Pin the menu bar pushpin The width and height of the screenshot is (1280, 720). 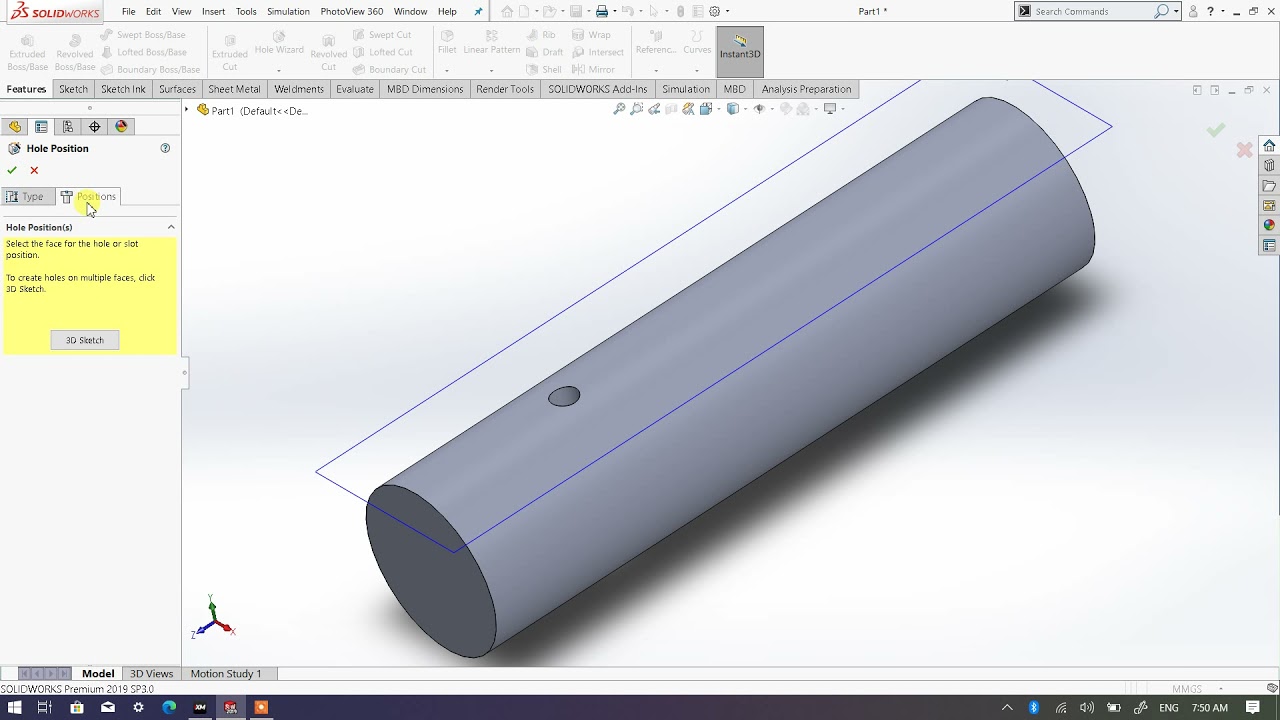pyautogui.click(x=478, y=11)
